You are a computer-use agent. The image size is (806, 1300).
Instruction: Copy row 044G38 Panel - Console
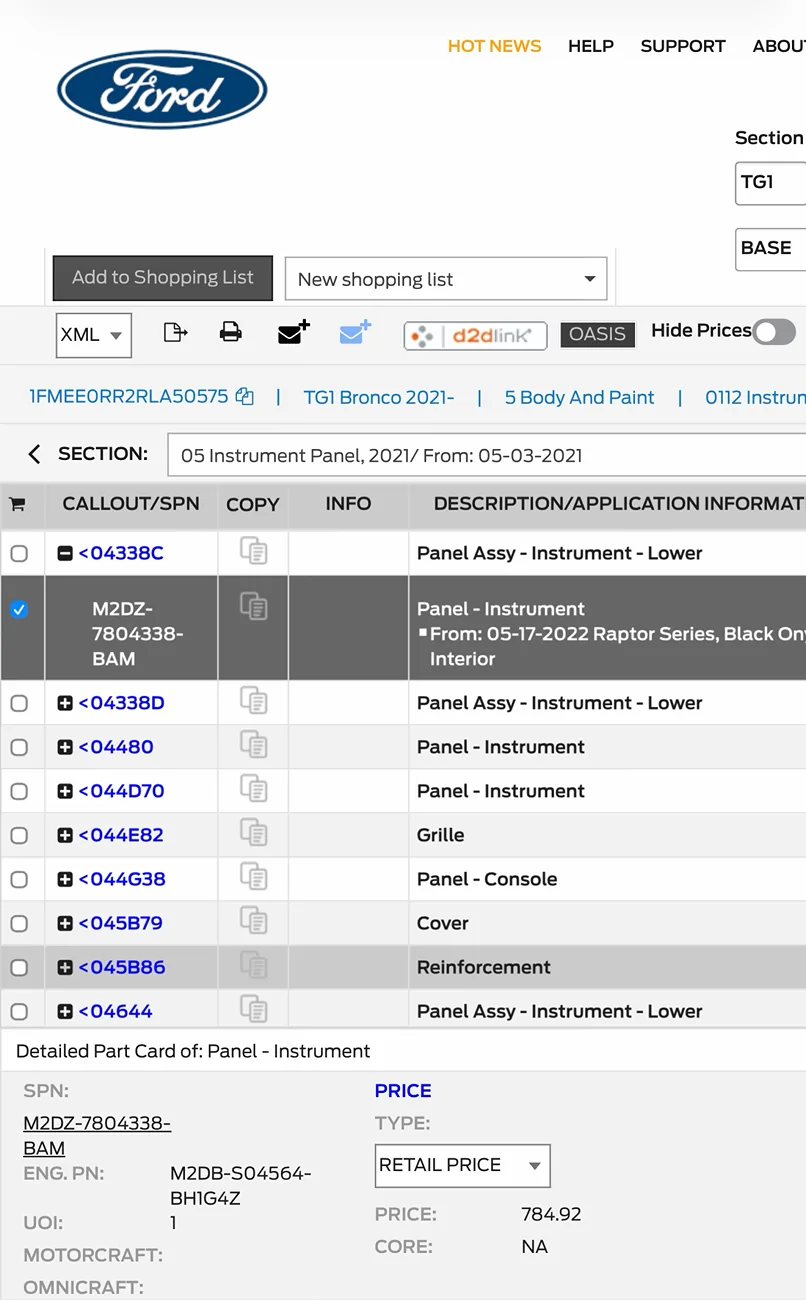[253, 876]
